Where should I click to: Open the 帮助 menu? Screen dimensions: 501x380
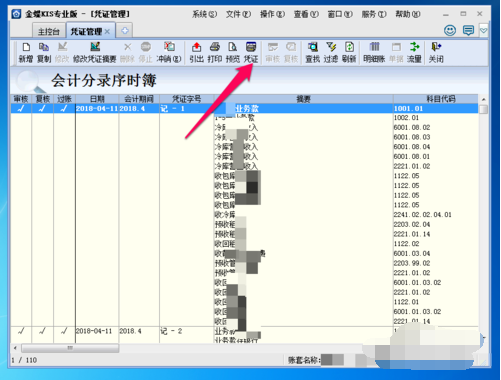[408, 14]
